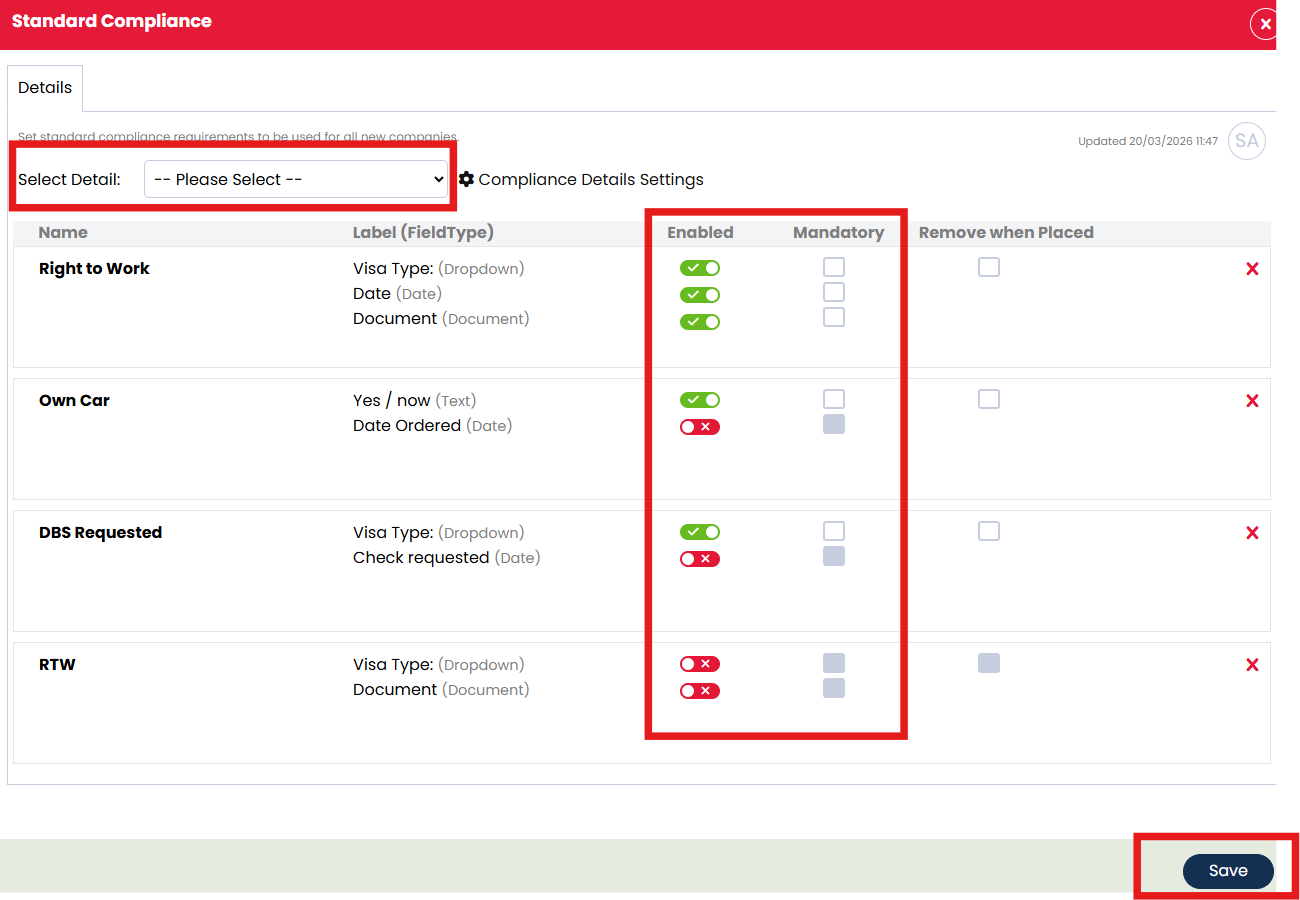Check Mandatory for Own Car Yes / now

tap(834, 399)
